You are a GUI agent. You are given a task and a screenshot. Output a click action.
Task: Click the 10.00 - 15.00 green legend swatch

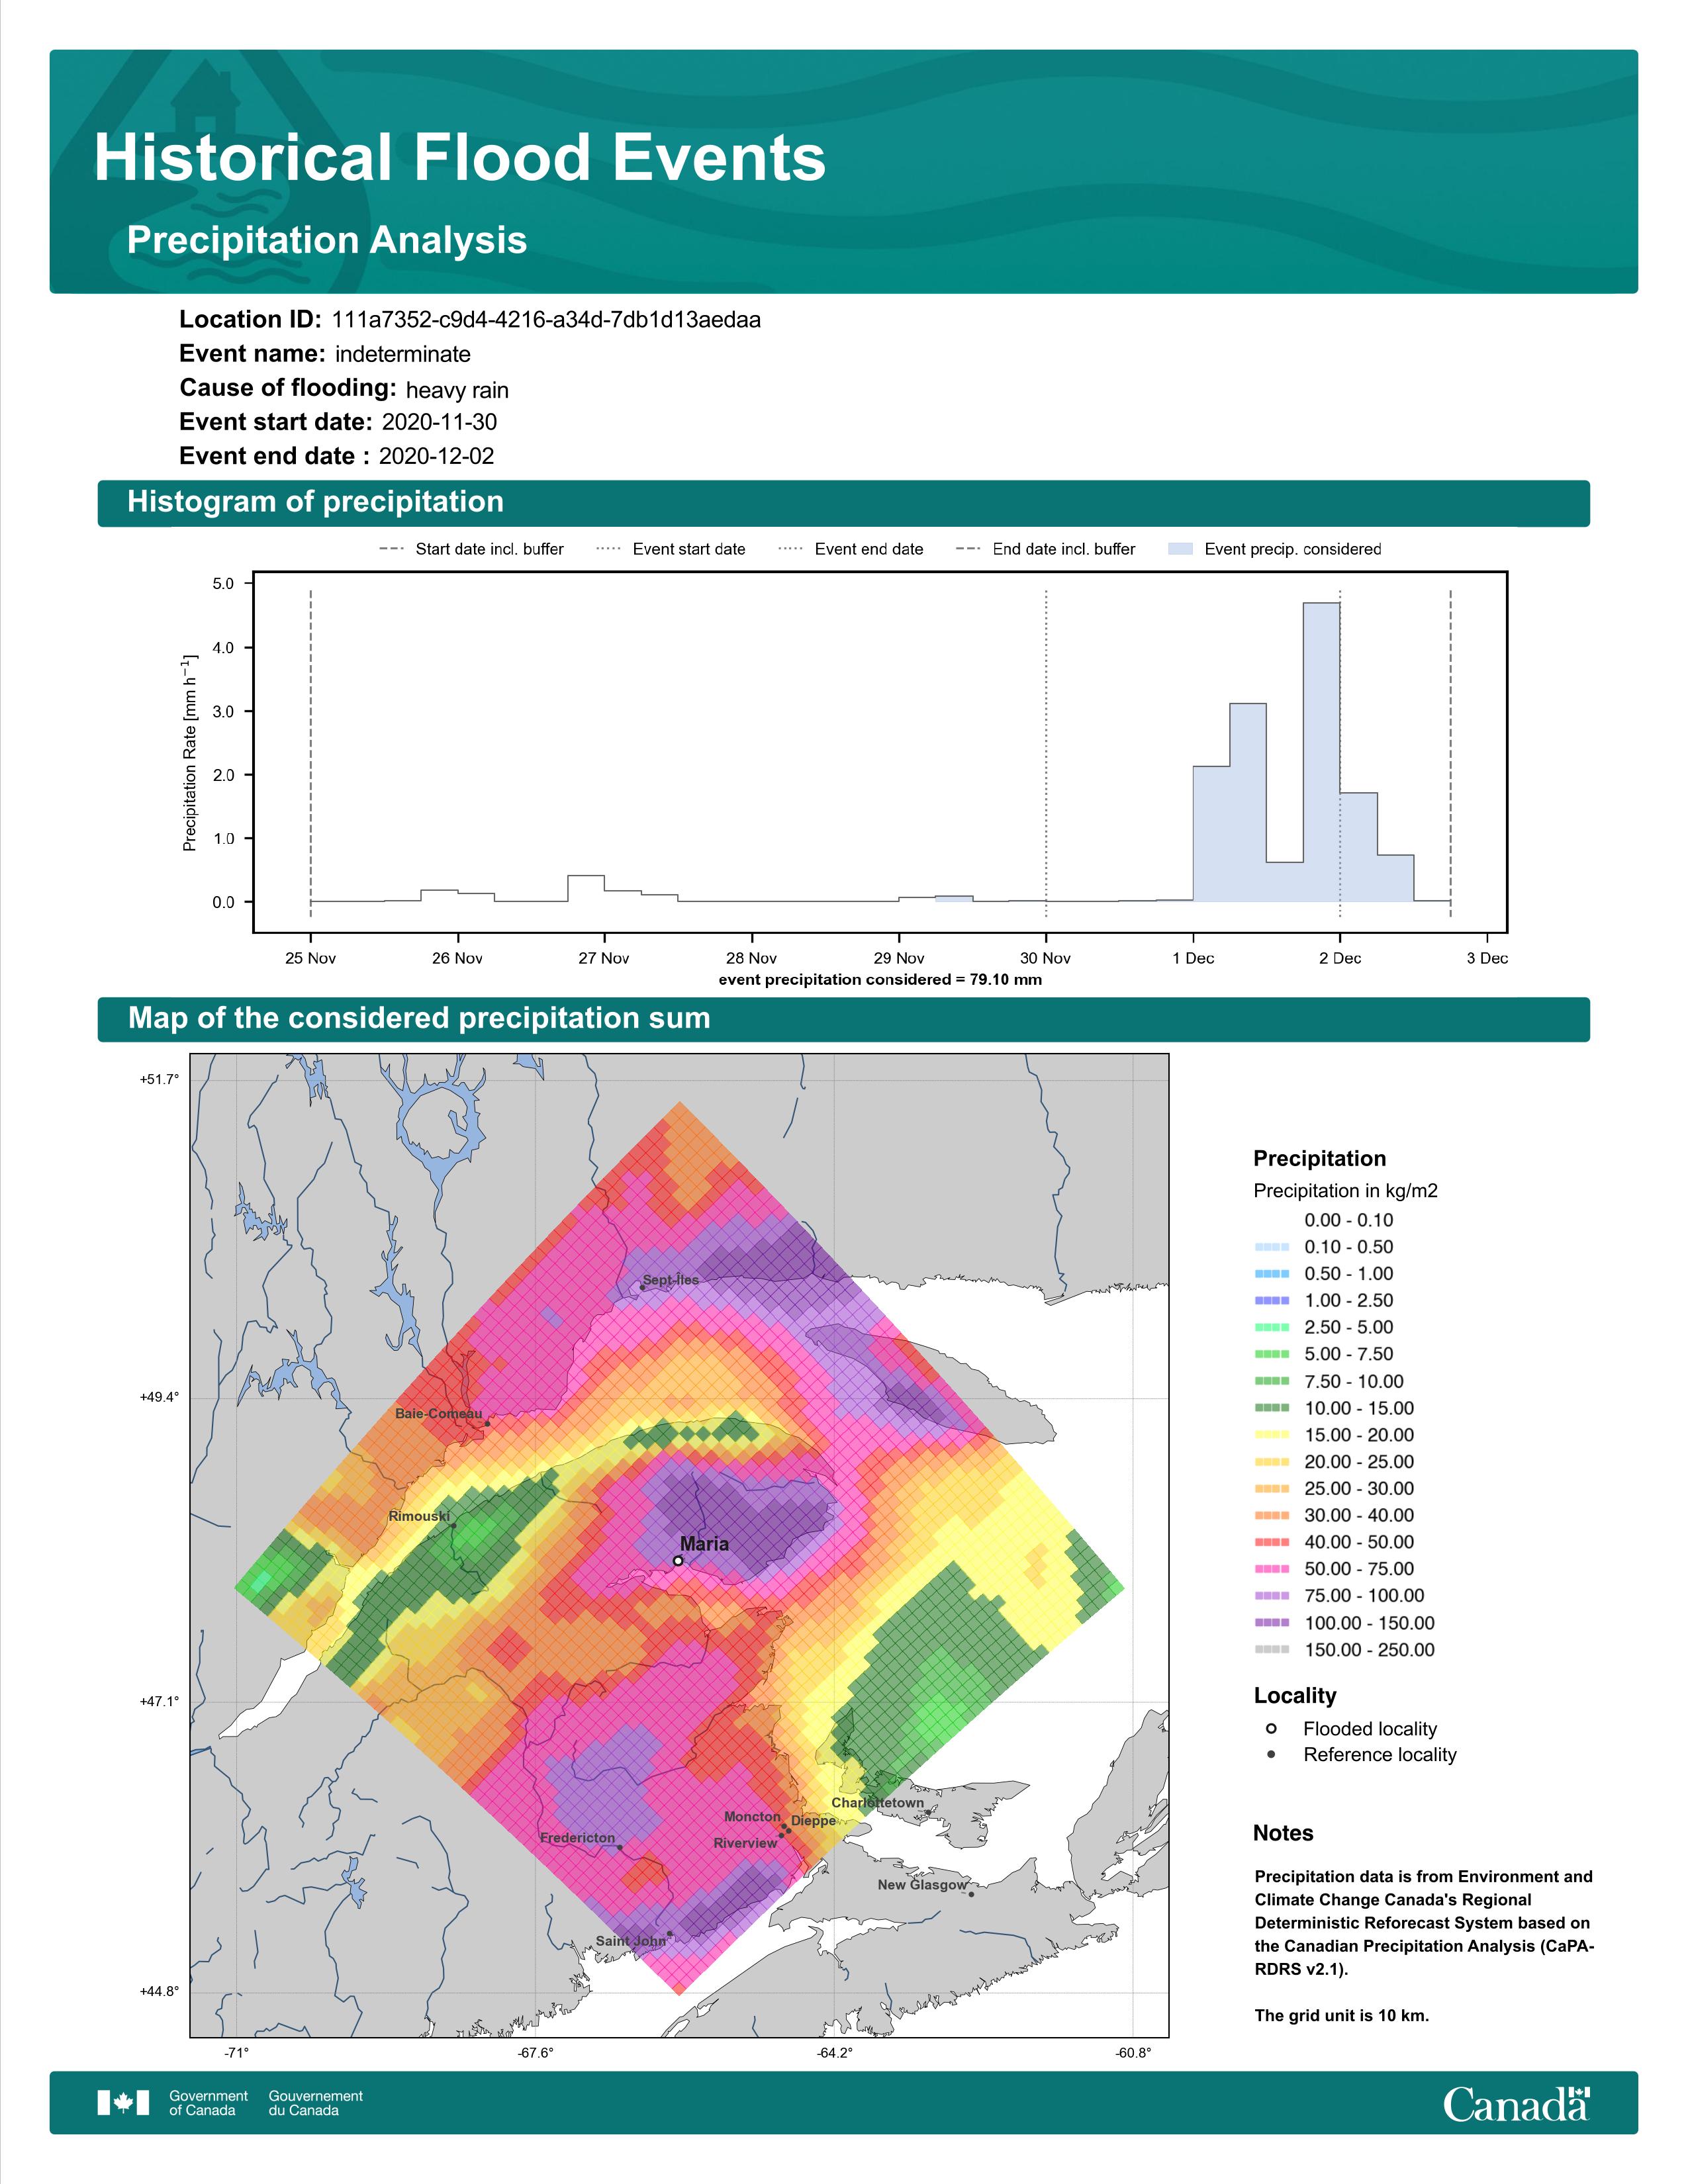click(x=1271, y=1408)
